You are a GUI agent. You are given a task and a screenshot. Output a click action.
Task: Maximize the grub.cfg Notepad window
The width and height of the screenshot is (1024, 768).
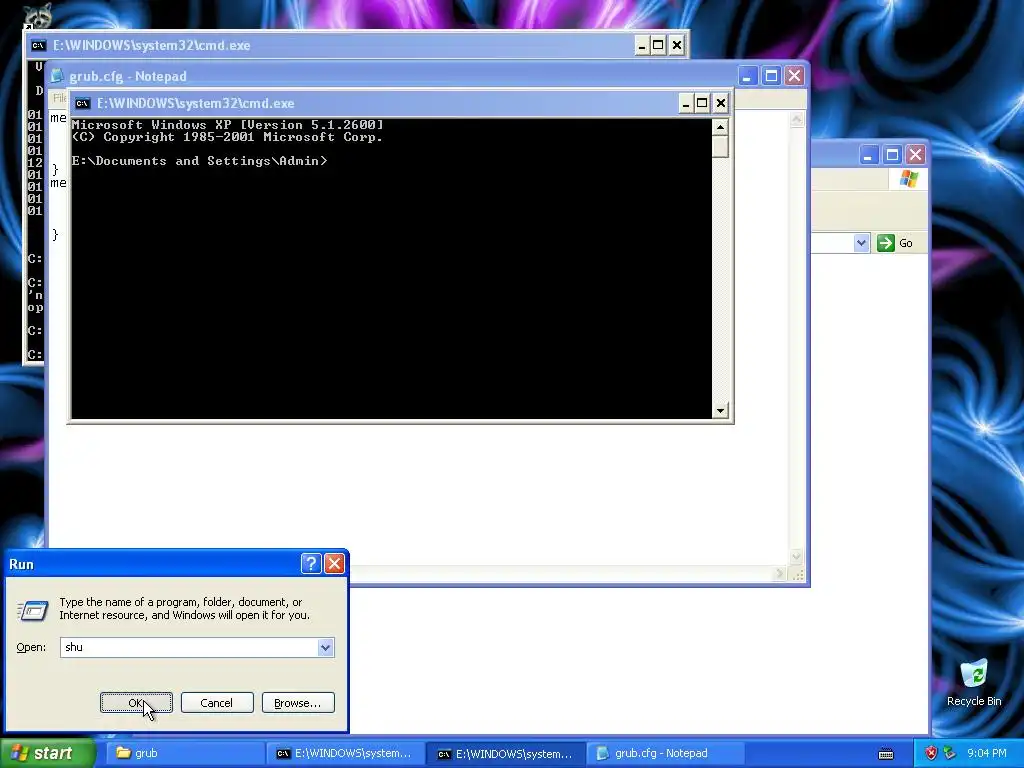(771, 76)
